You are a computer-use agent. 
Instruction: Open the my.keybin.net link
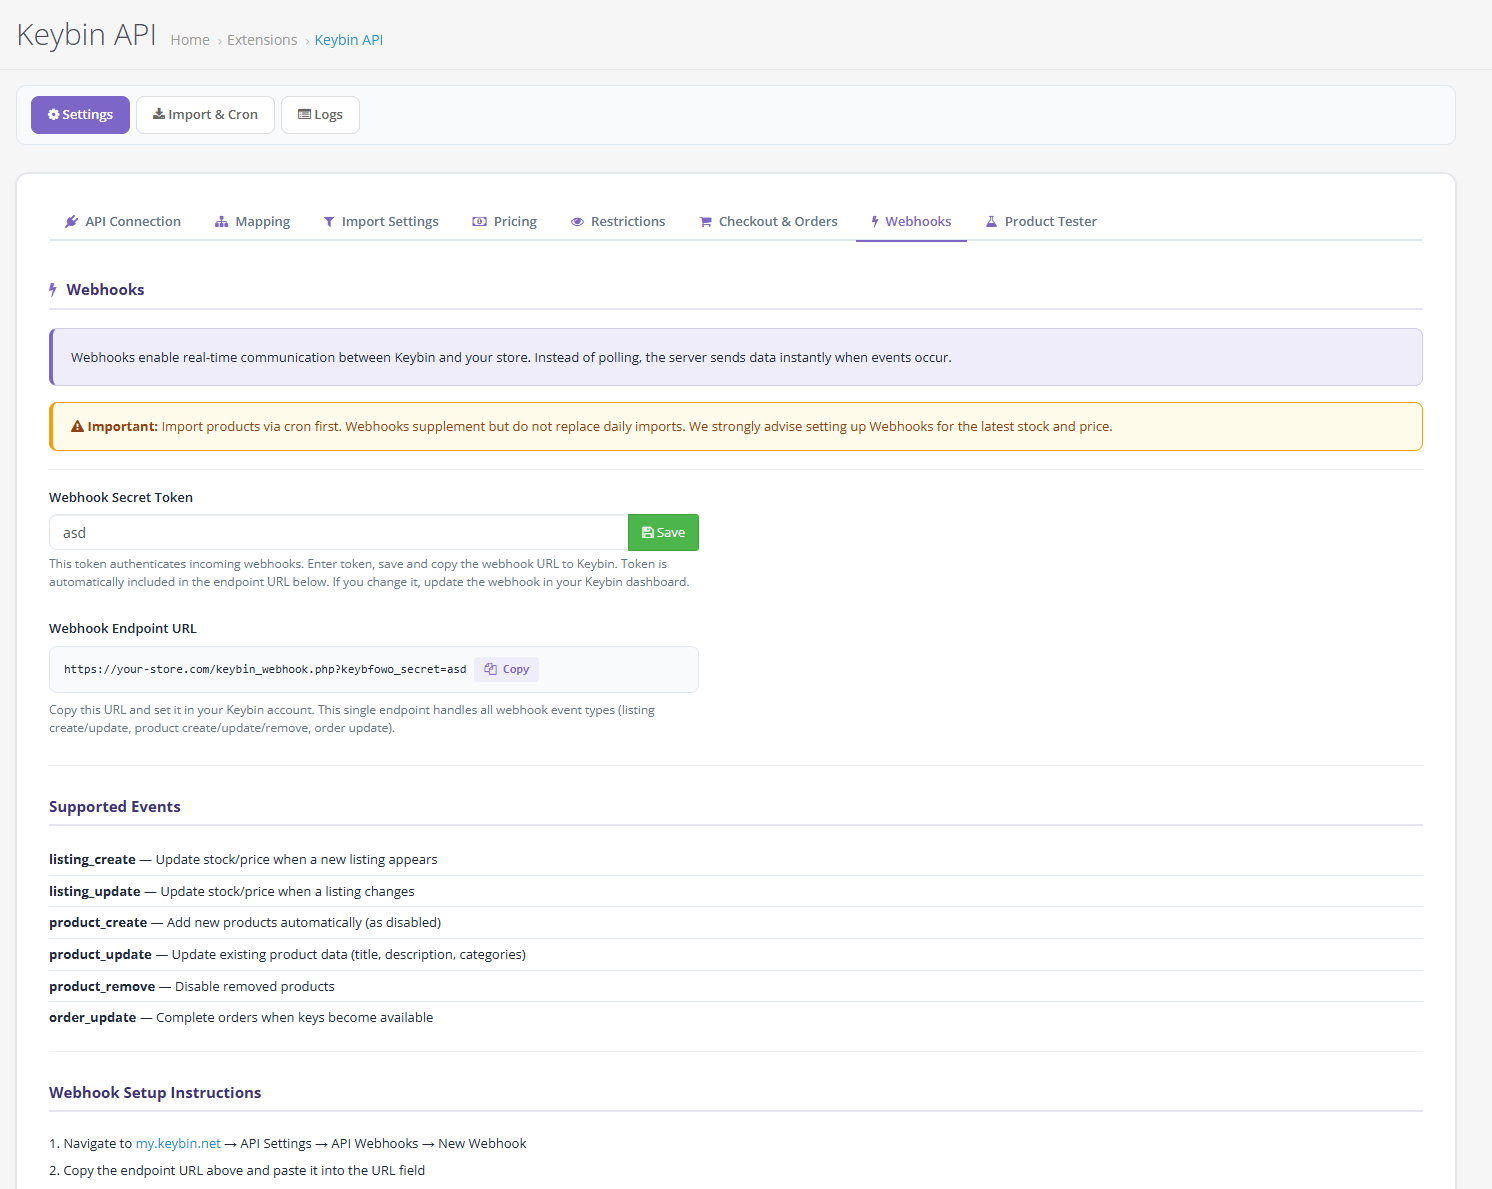coord(178,1144)
